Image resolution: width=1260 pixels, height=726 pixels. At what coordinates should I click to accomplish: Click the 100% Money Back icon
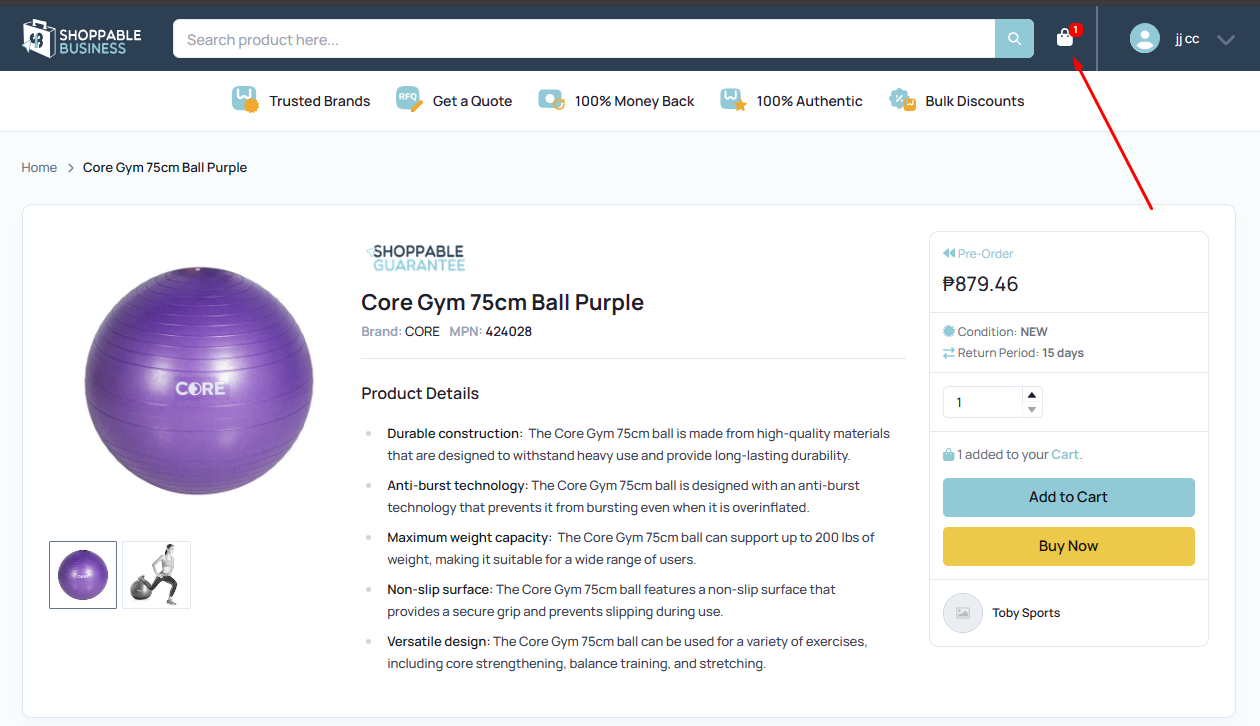tap(551, 99)
